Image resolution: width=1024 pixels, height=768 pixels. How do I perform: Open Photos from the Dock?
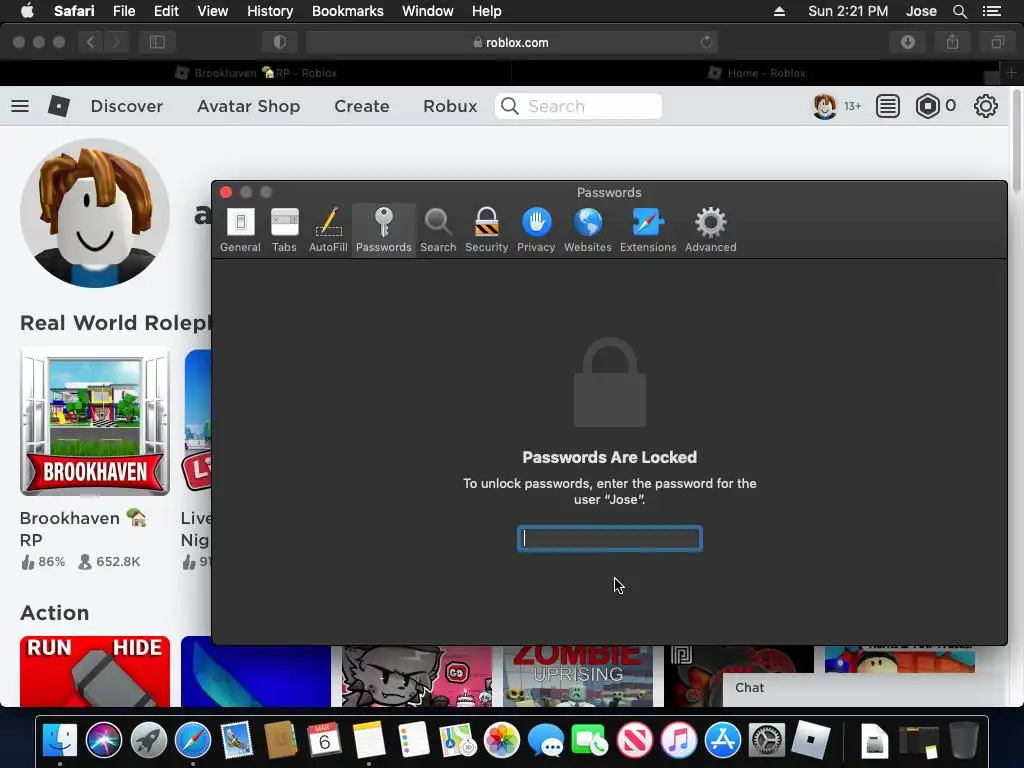coord(502,741)
